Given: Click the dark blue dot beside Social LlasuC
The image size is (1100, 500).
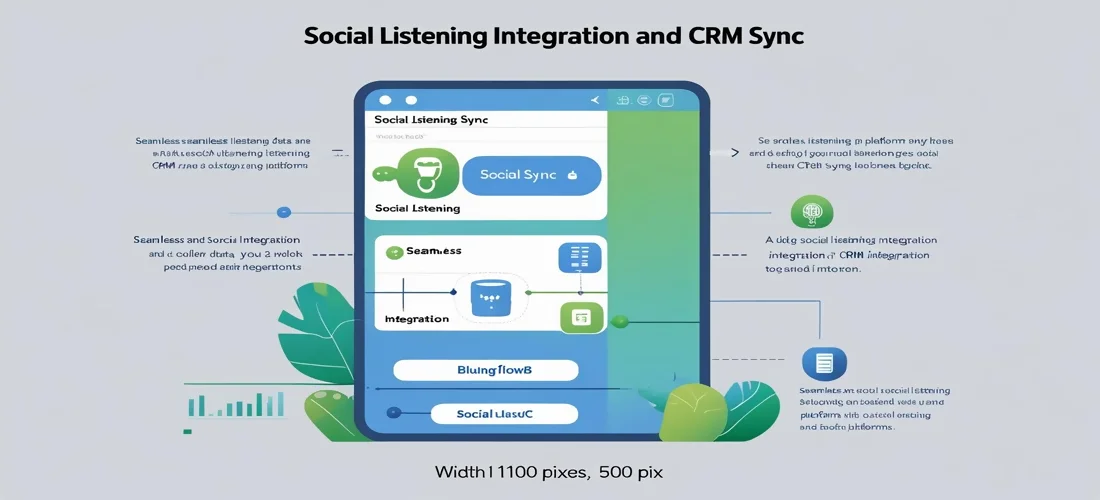Looking at the screenshot, I should pyautogui.click(x=394, y=414).
